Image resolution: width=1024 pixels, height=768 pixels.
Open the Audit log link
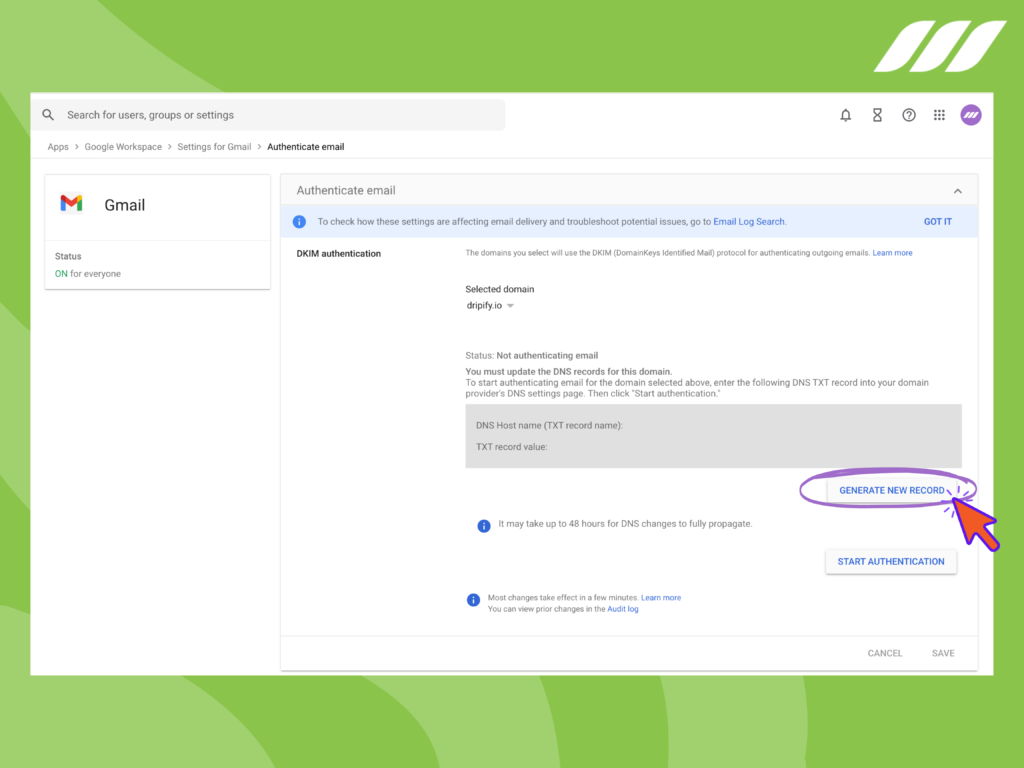tap(623, 608)
